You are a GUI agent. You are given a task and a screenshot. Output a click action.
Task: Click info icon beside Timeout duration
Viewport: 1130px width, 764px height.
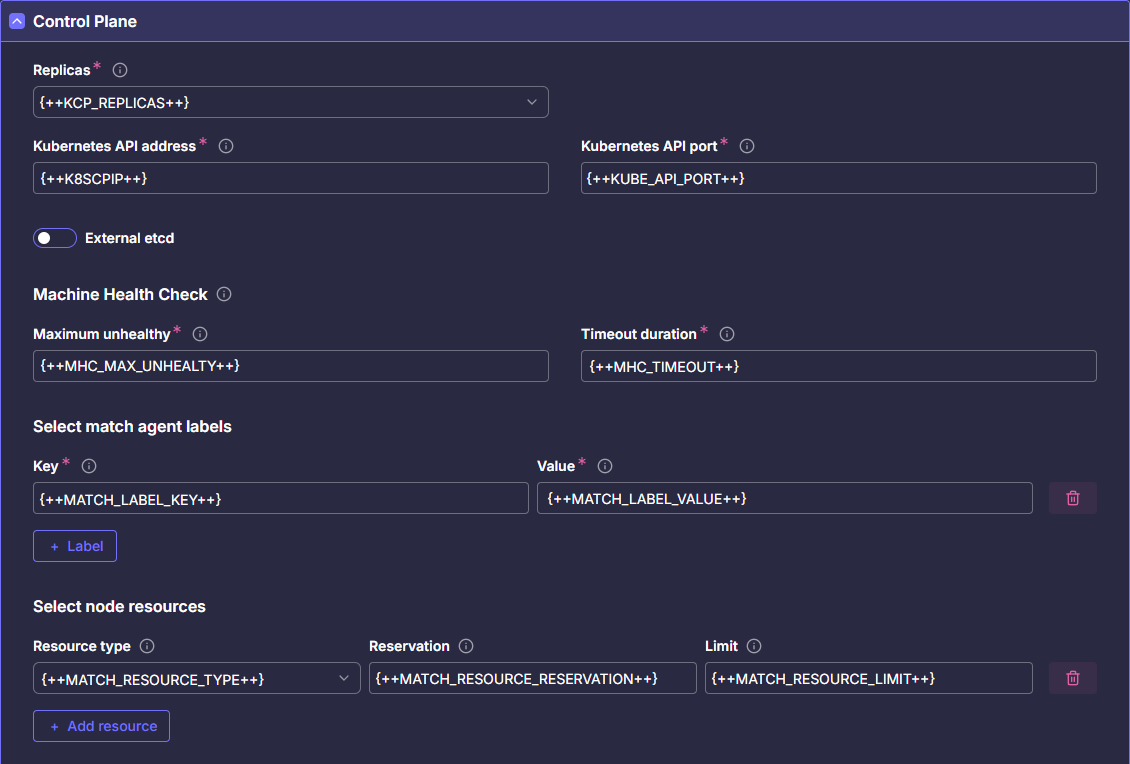(727, 334)
